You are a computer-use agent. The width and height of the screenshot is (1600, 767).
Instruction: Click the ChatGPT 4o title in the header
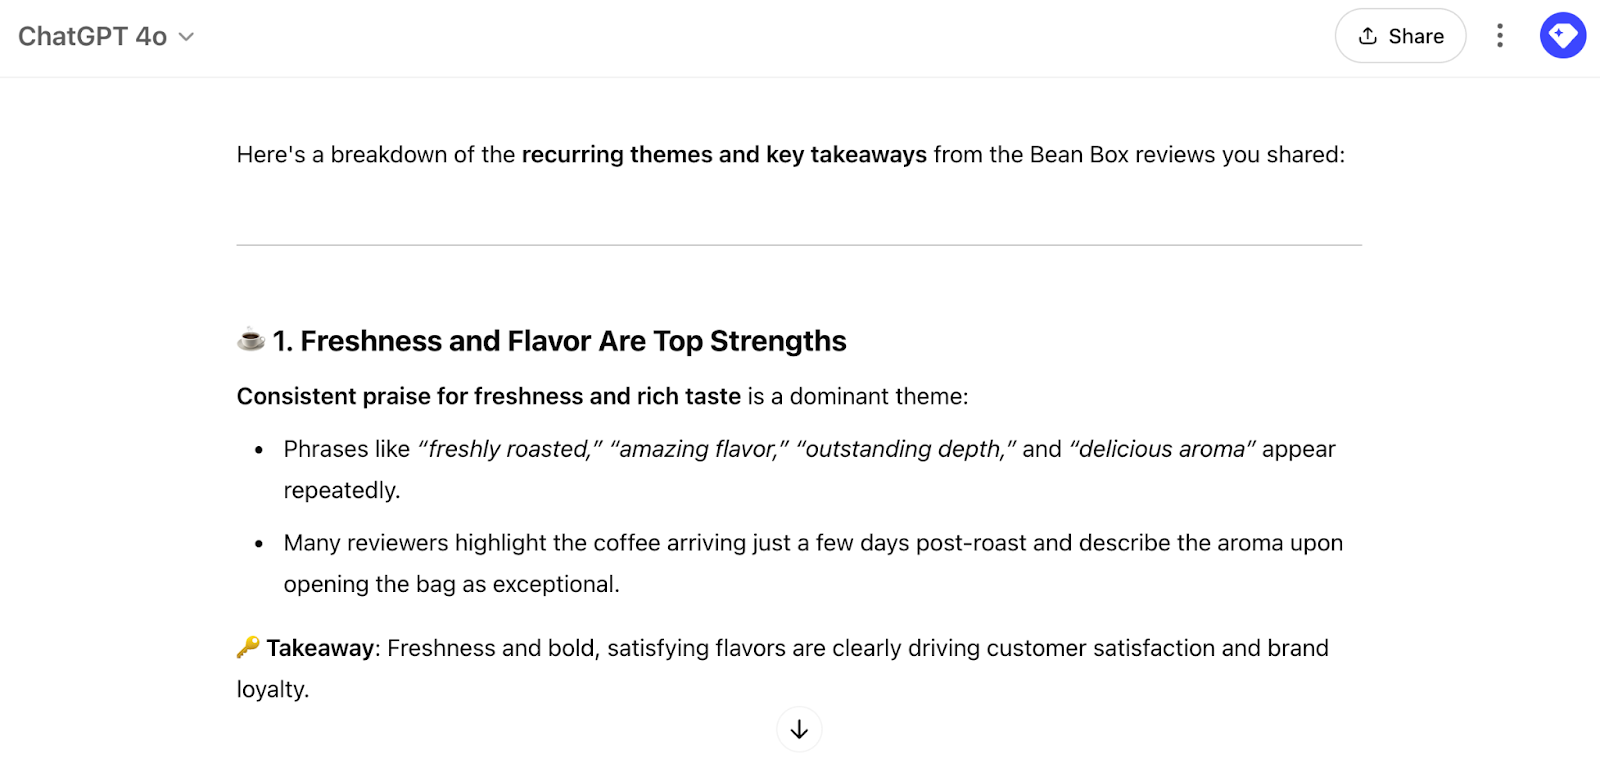tap(93, 36)
